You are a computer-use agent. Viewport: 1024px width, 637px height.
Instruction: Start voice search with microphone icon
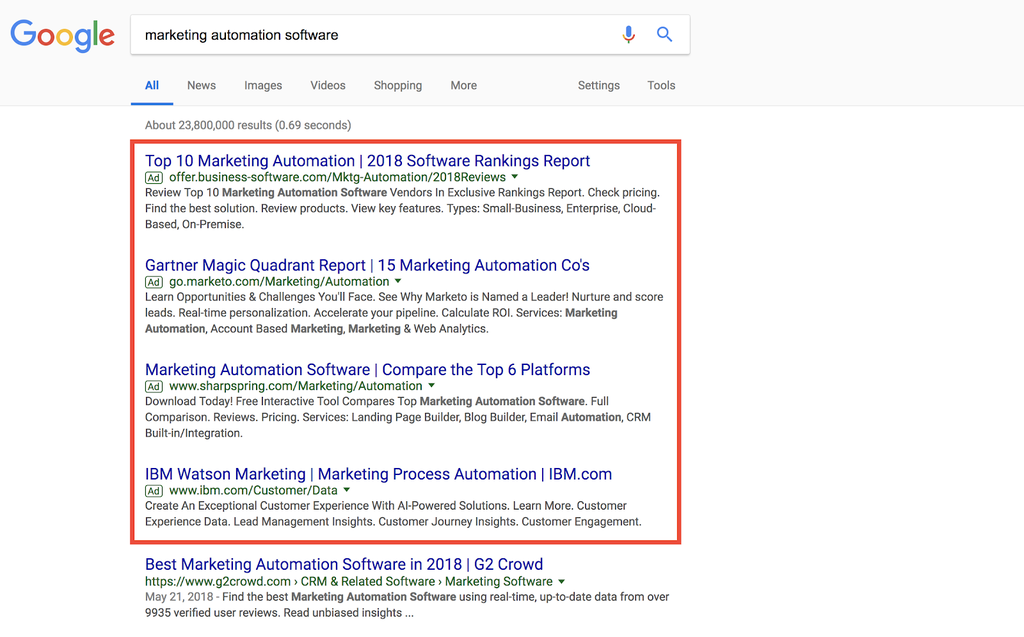pos(628,34)
